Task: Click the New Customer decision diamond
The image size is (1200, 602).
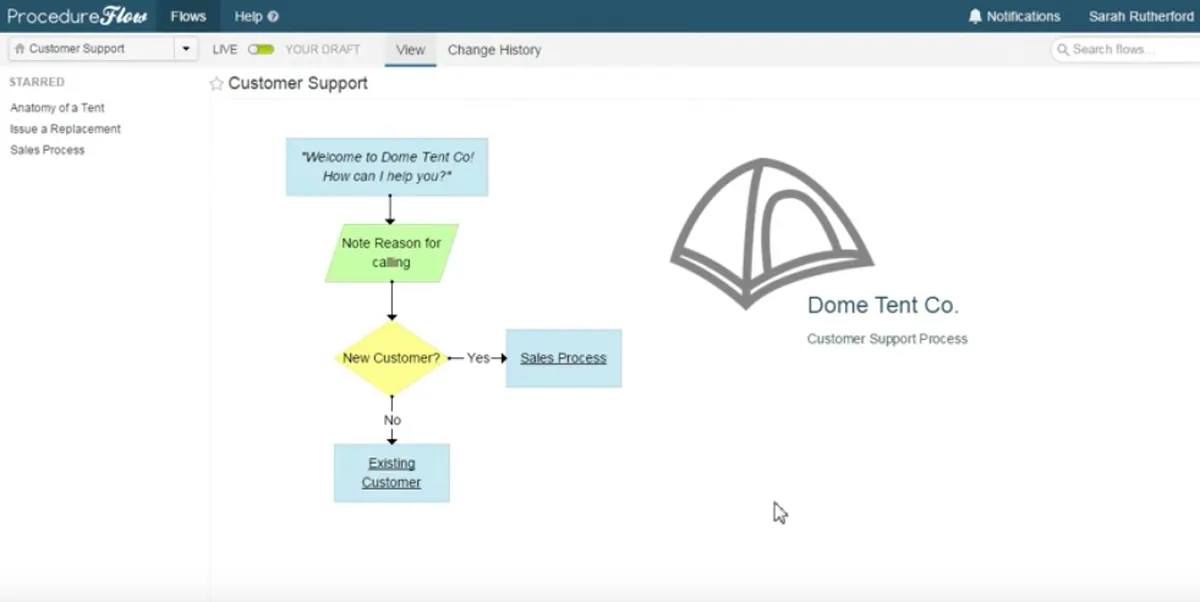Action: point(391,358)
